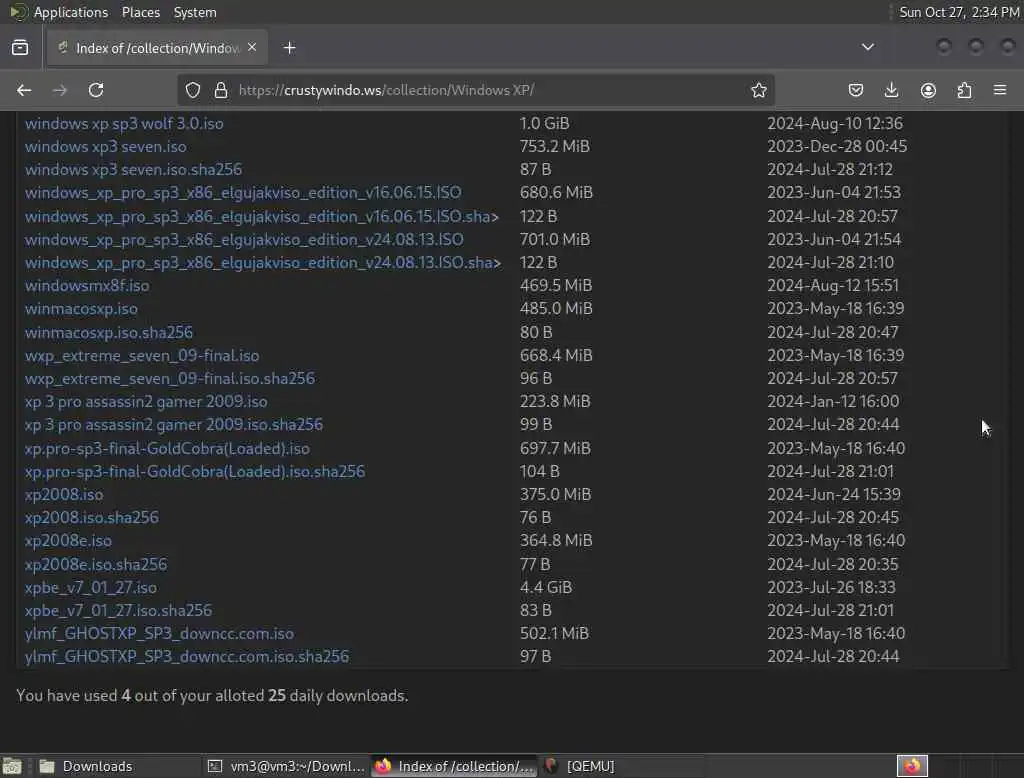The image size is (1024, 778).
Task: Click the 223.8 MiB size value
Action: coord(555,402)
